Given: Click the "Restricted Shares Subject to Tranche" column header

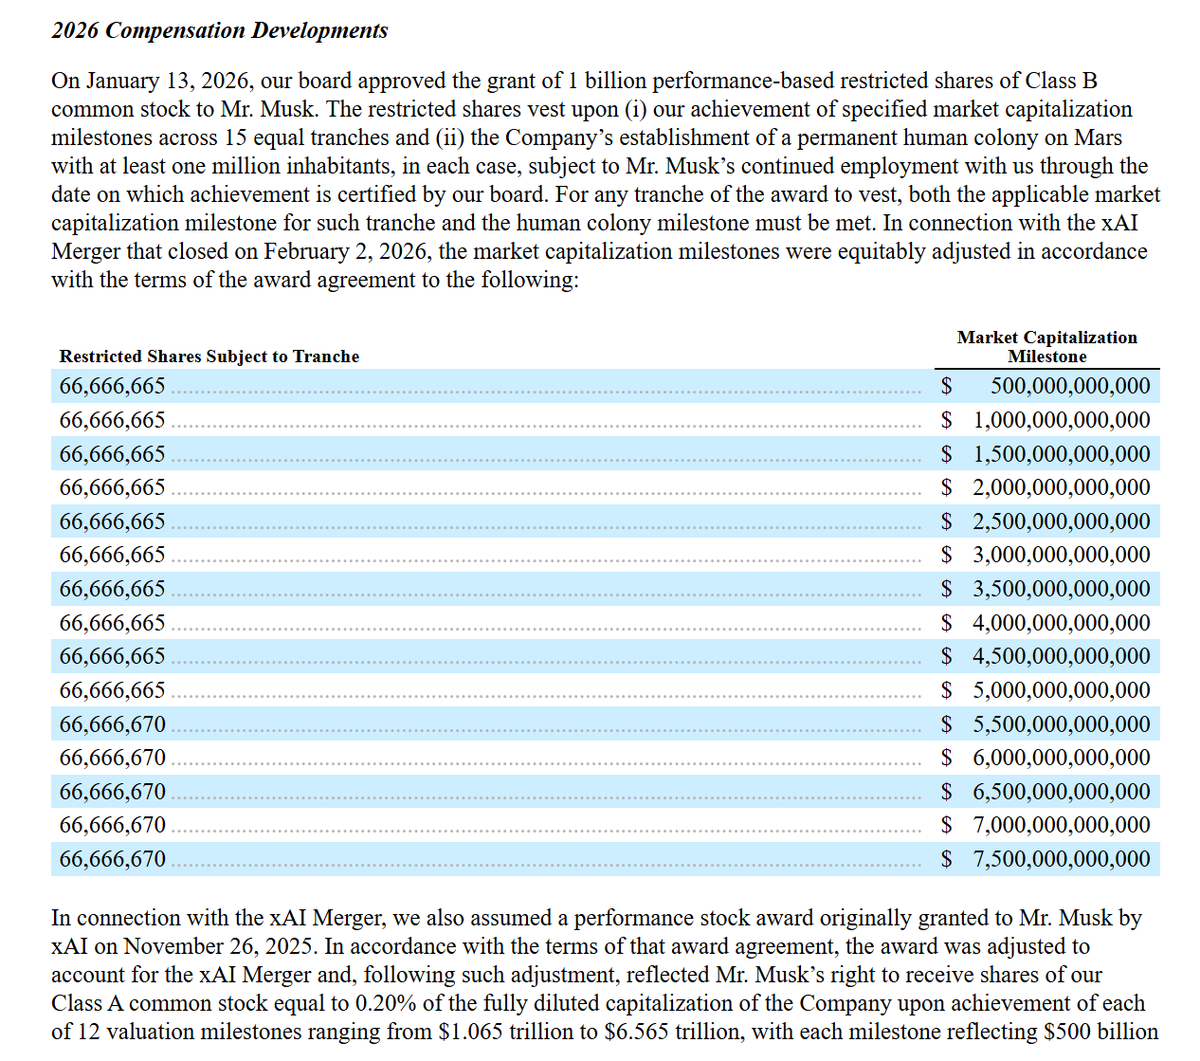Looking at the screenshot, I should [x=209, y=356].
